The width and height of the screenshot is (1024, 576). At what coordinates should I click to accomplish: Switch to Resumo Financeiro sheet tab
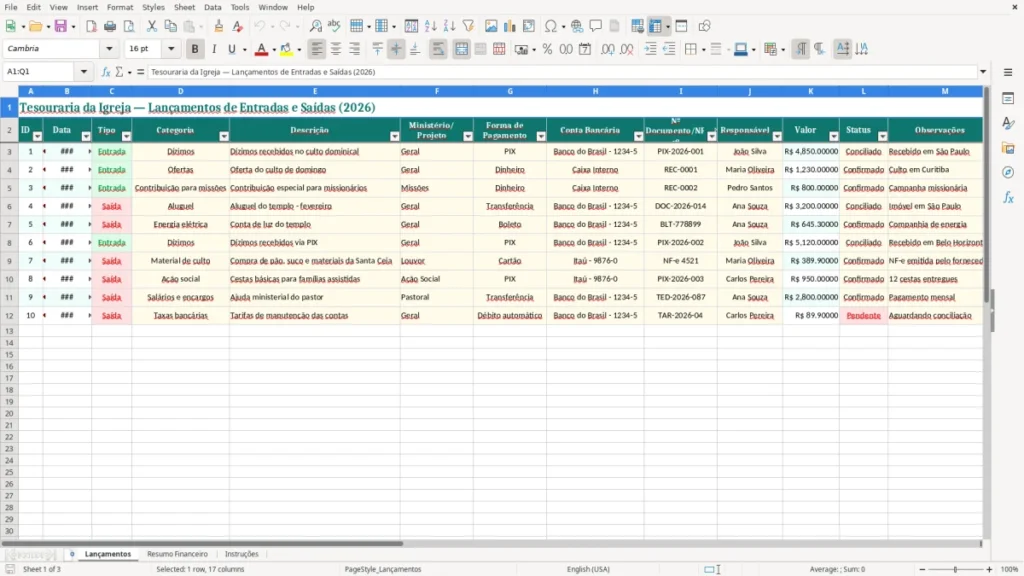click(x=177, y=554)
